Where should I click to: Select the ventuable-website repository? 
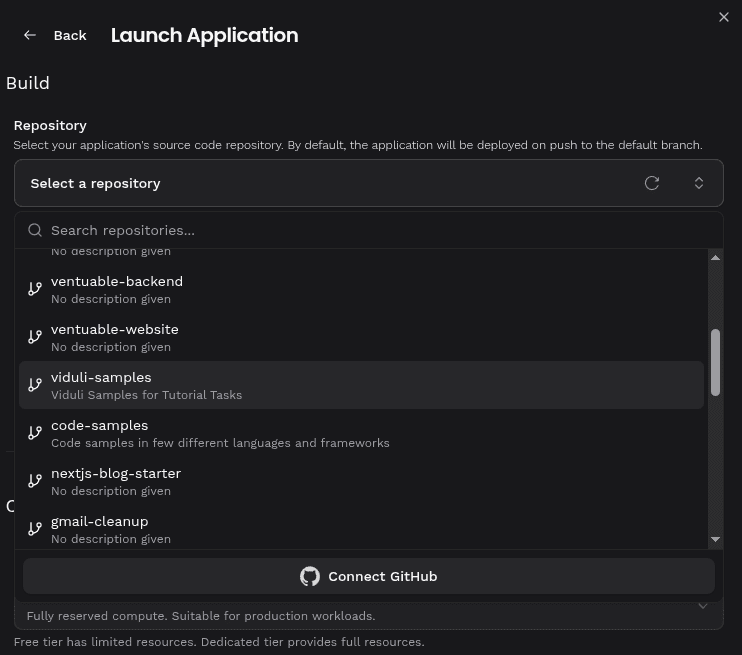pos(362,337)
